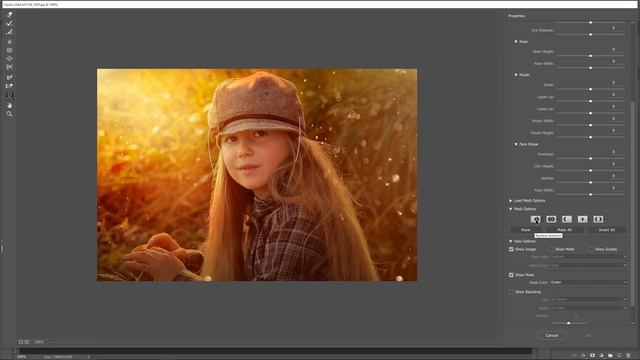
Task: Select the Pucker tool
Action: click(x=9, y=50)
